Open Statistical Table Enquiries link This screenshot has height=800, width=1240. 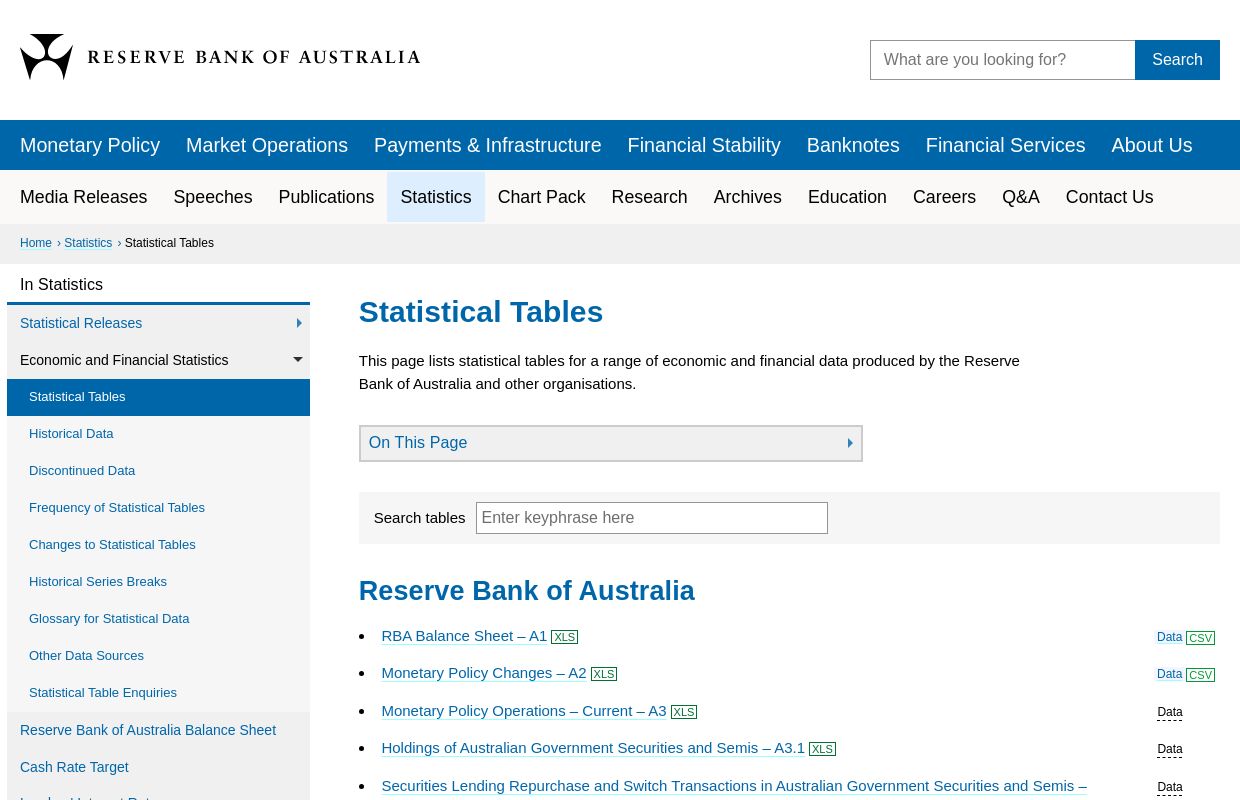[x=103, y=693]
